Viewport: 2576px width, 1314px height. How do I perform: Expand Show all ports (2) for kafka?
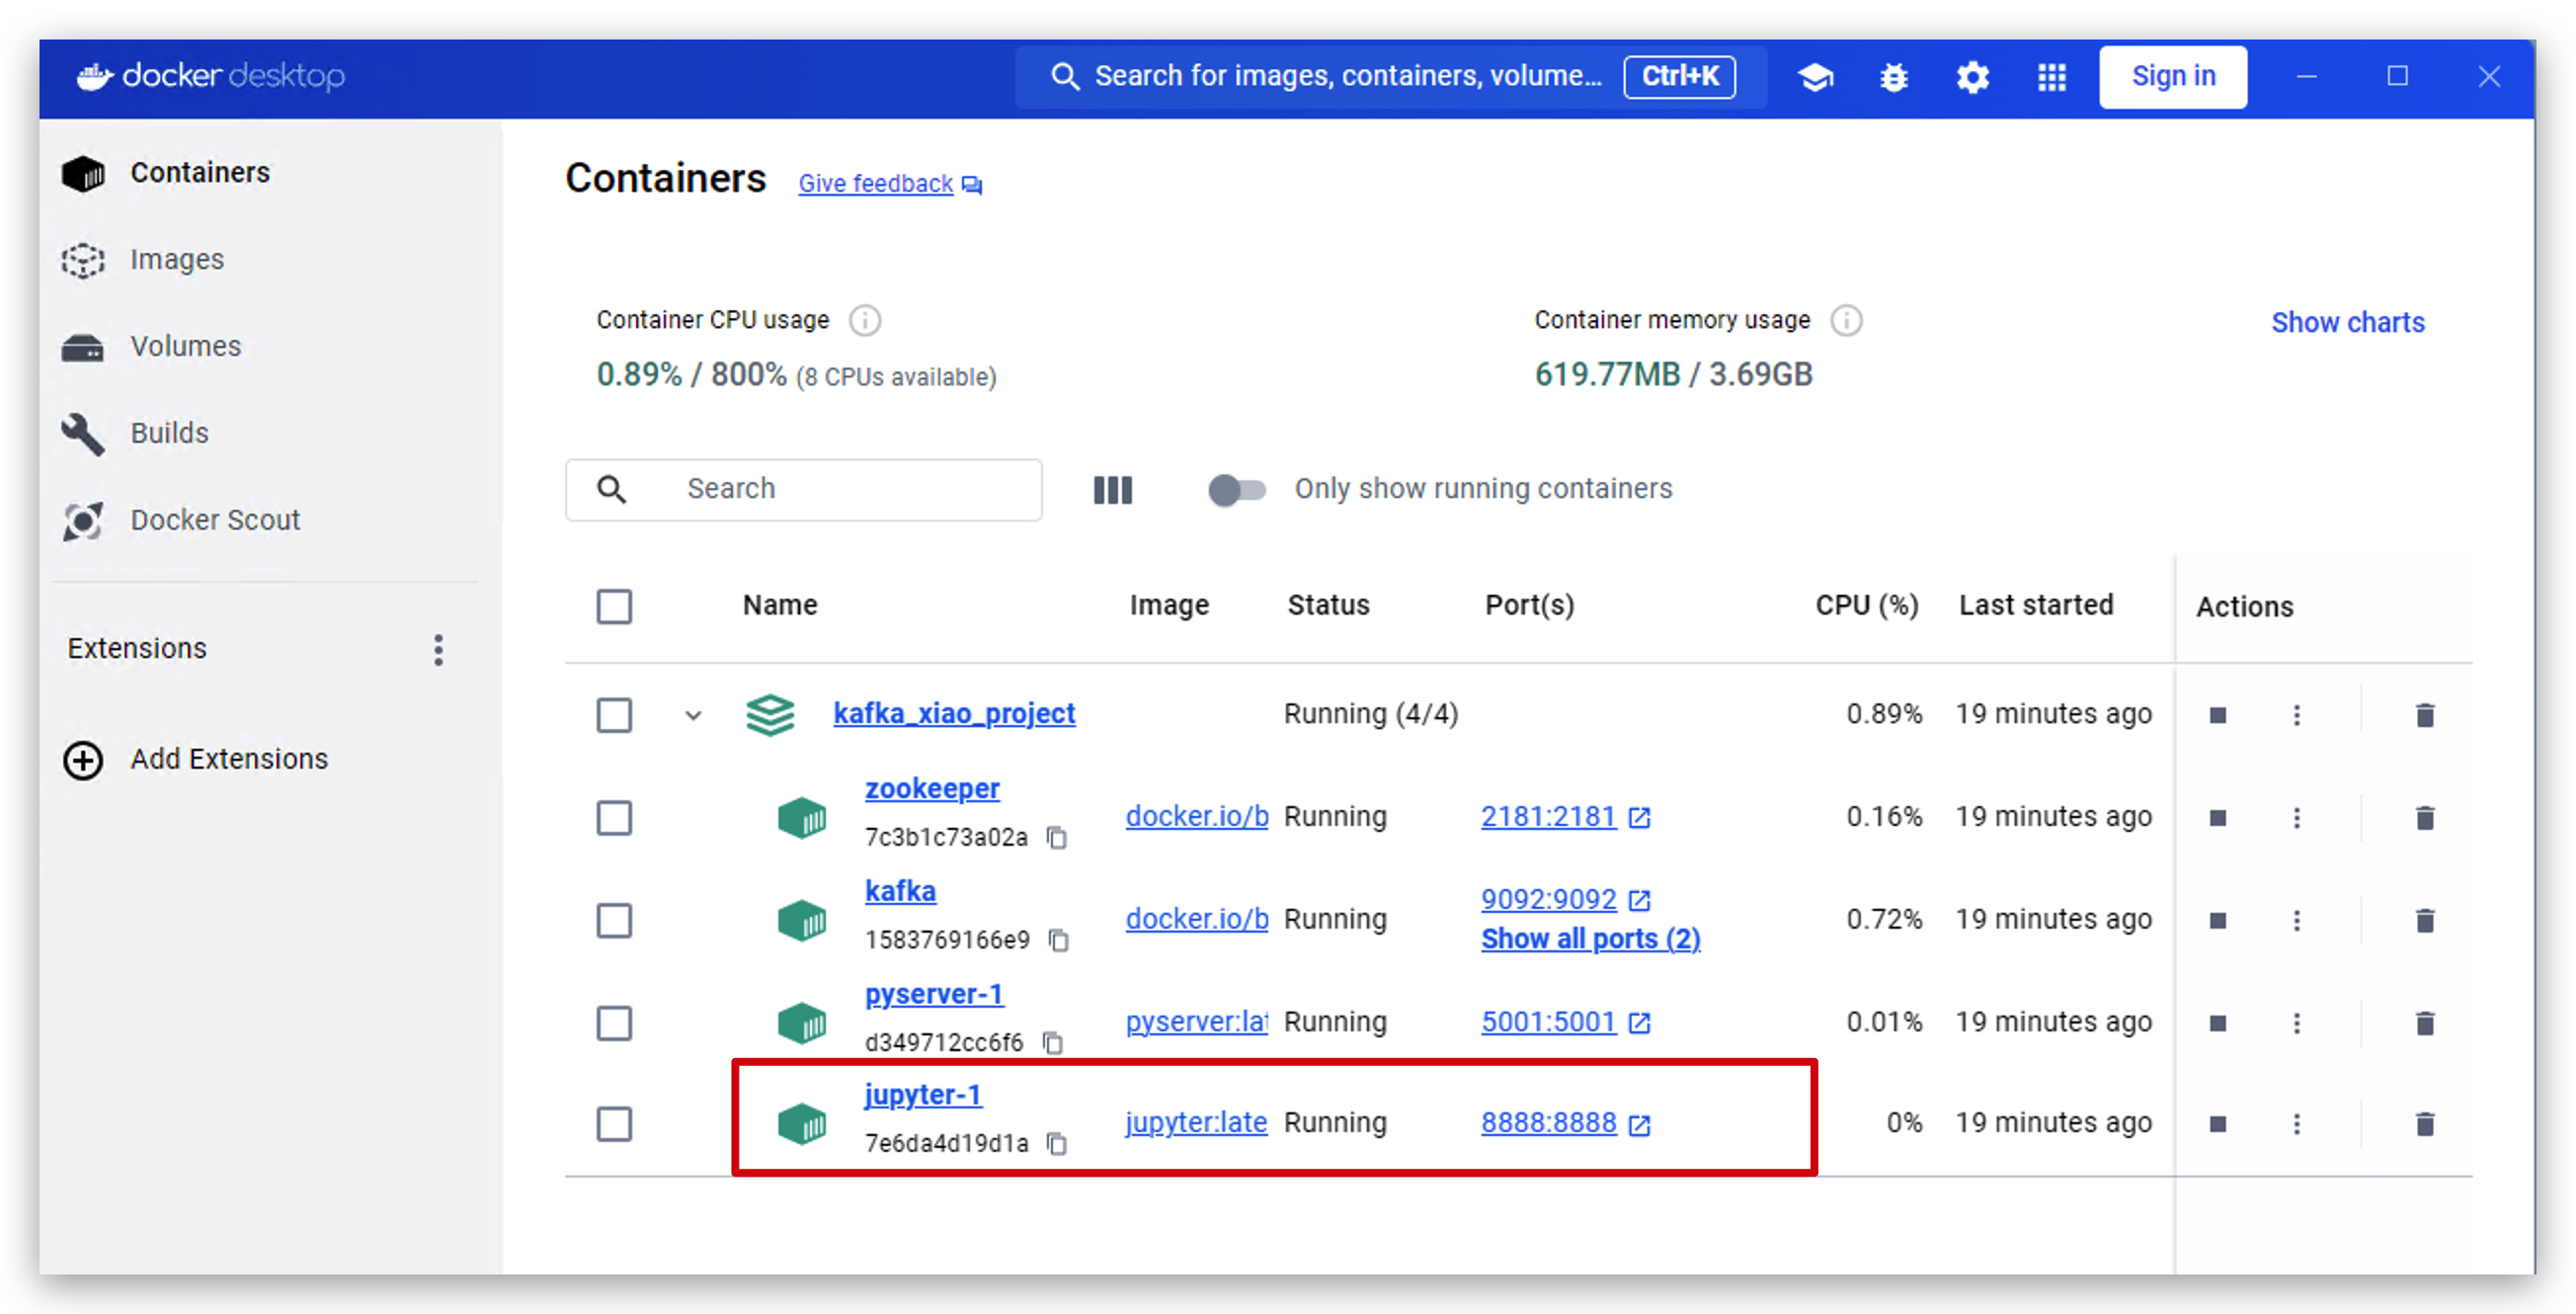click(1590, 939)
